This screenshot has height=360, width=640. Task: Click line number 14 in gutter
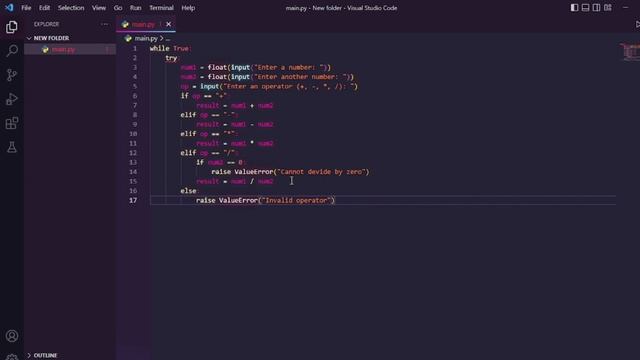pos(133,172)
